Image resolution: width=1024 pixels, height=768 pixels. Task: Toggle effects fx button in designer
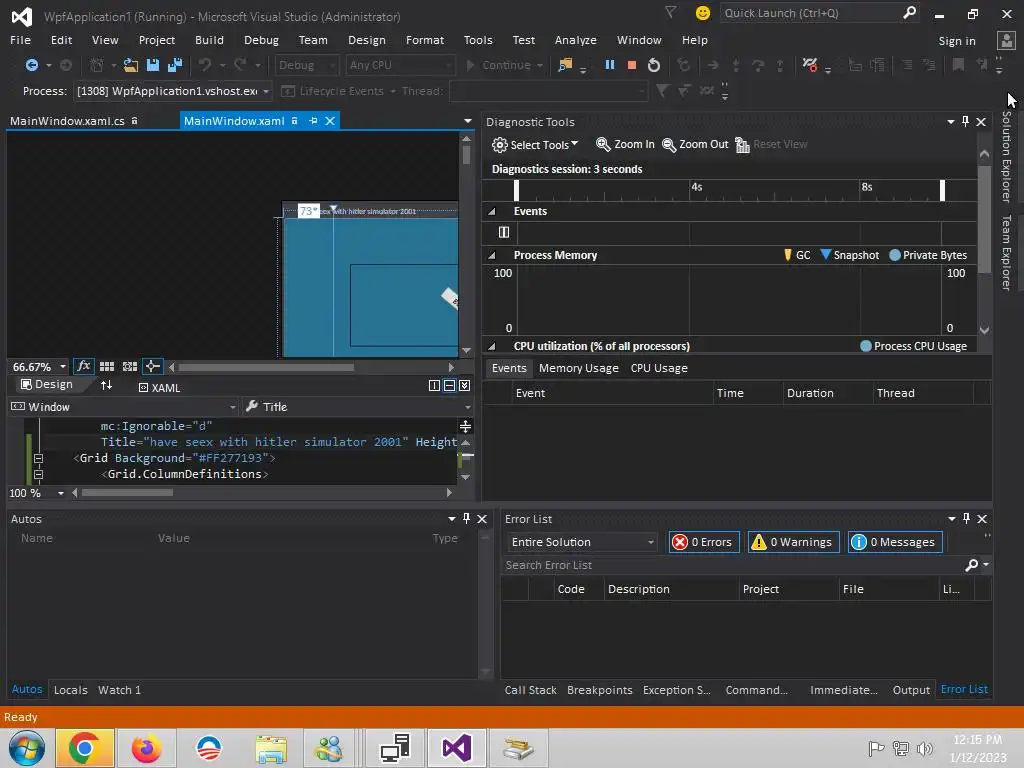click(84, 366)
